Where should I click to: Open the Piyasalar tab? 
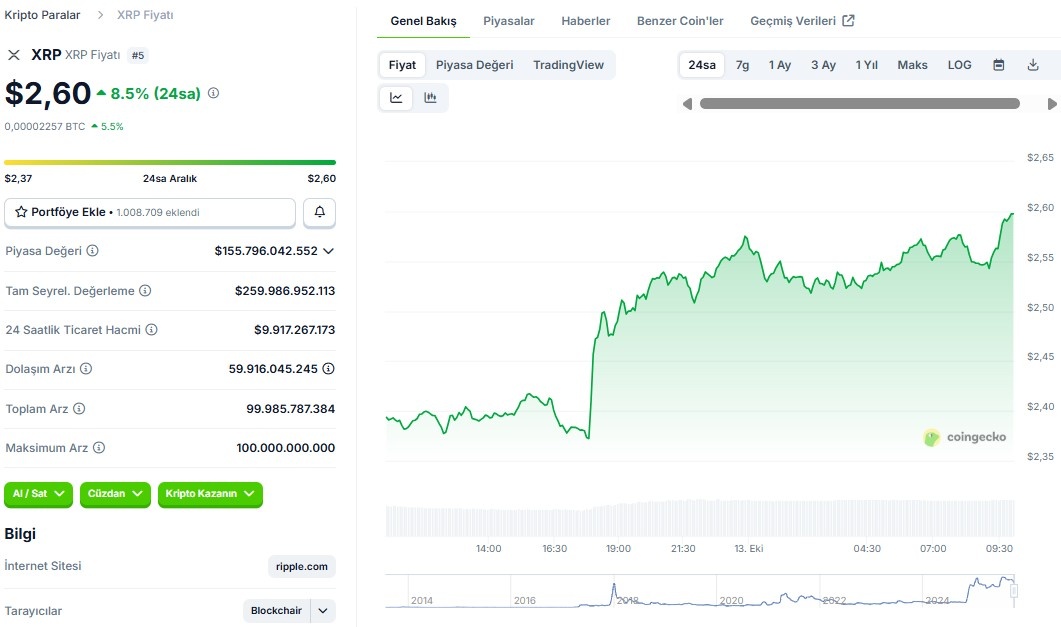(x=509, y=21)
